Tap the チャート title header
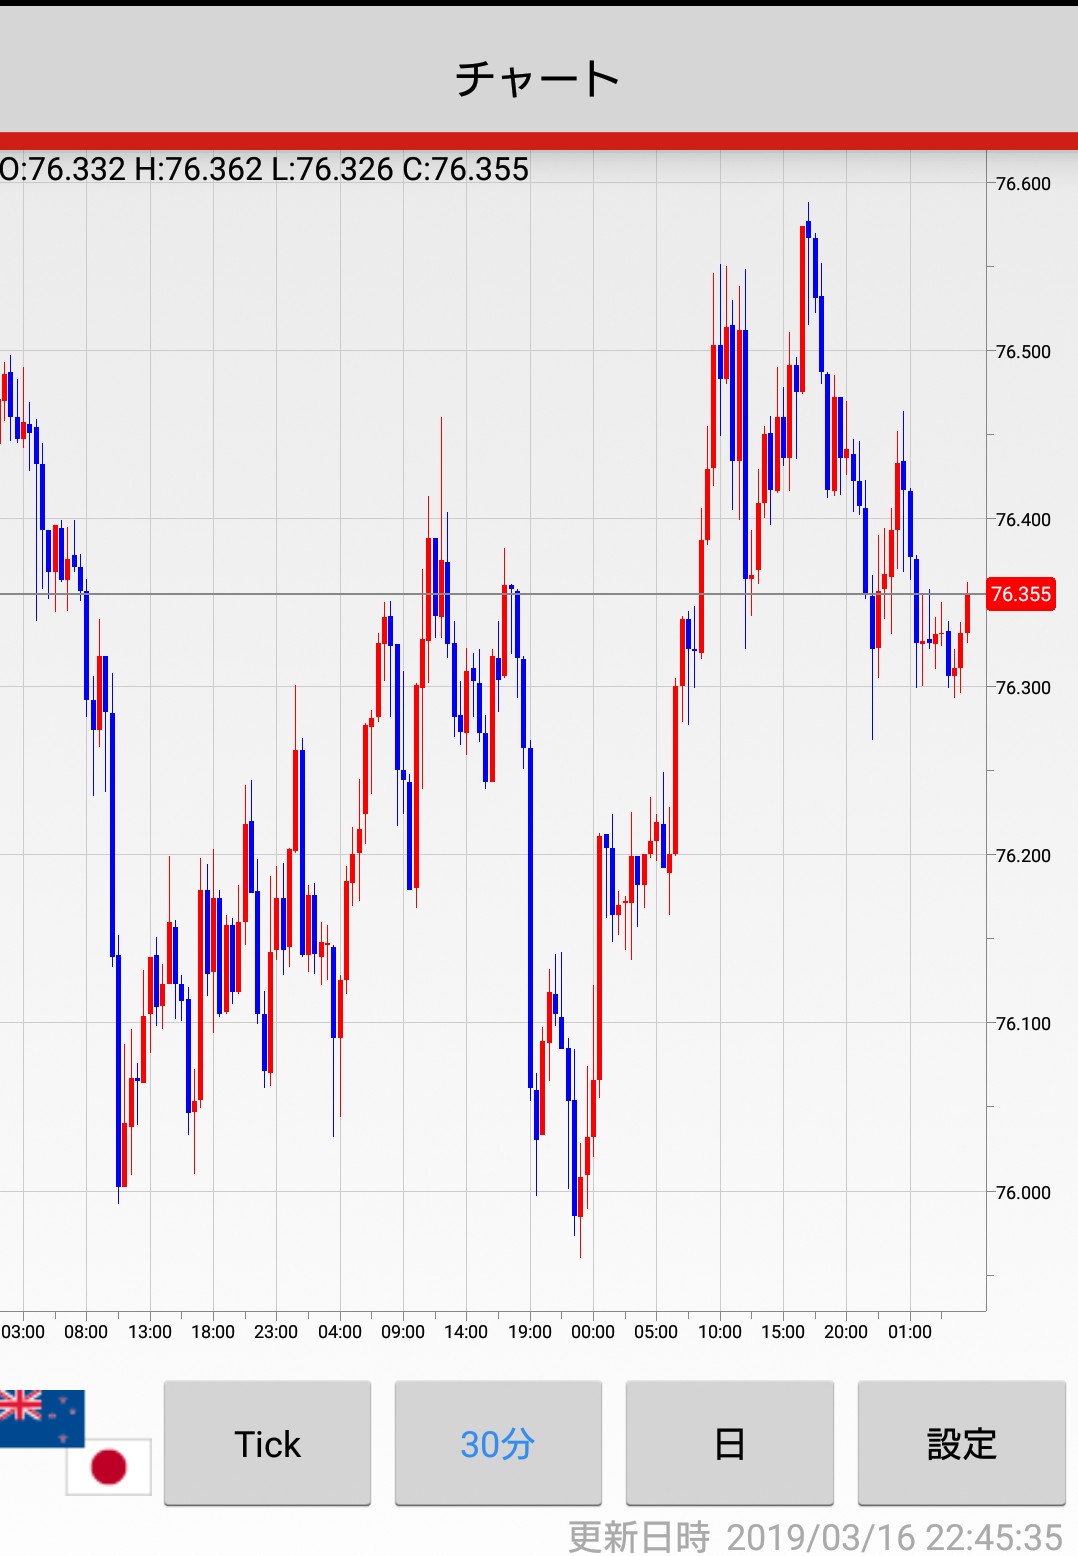Screen dimensions: 1078x1556 (538, 78)
